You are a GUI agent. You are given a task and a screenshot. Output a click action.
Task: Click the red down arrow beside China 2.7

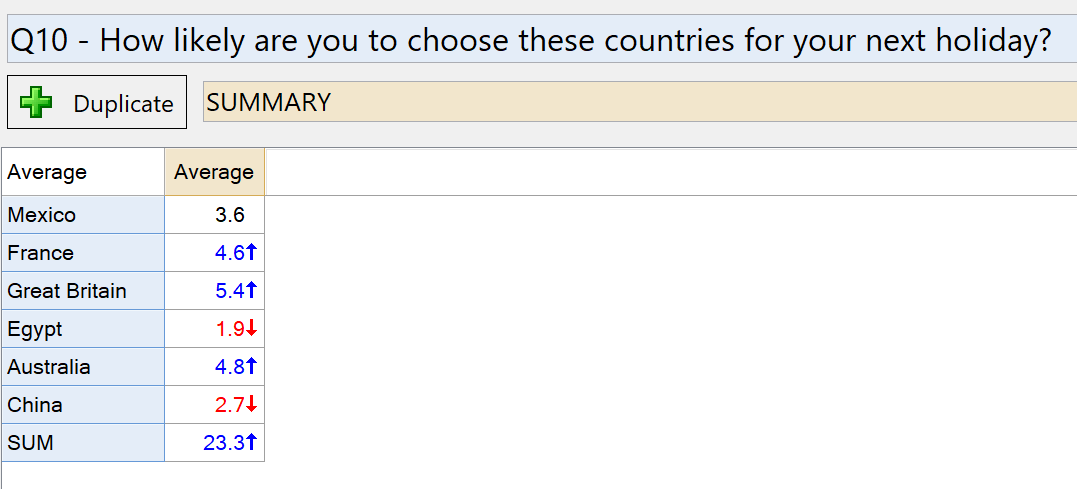(251, 405)
